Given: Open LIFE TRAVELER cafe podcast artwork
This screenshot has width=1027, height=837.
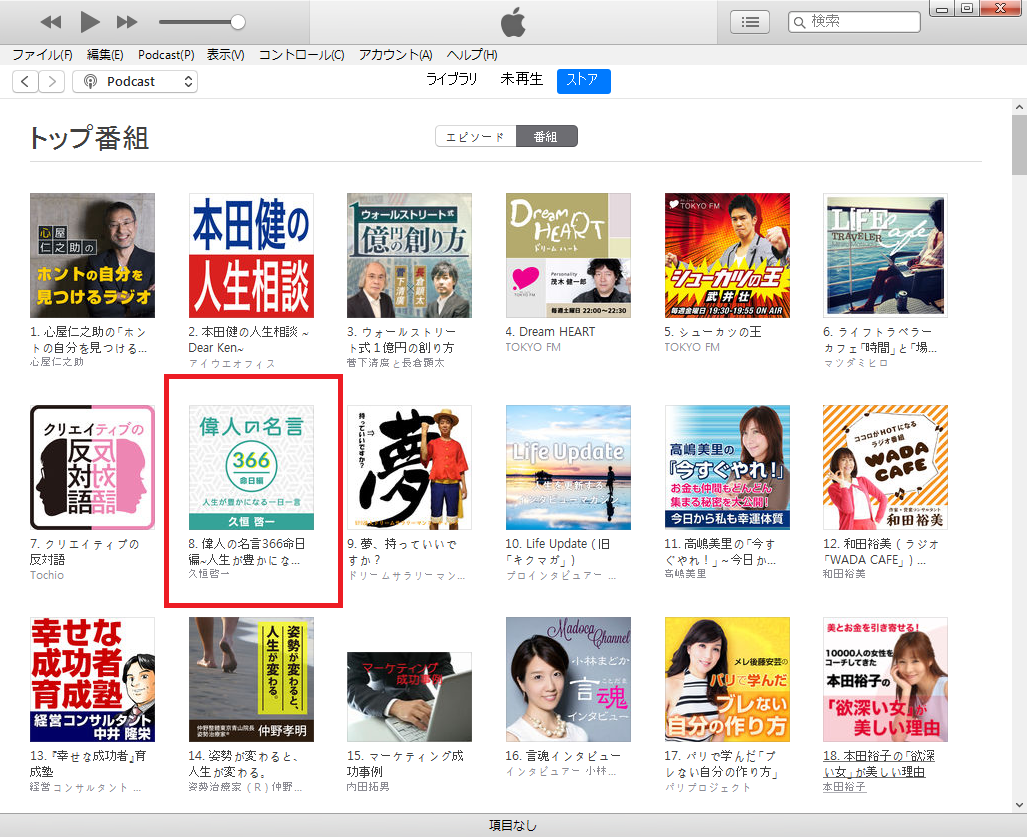Looking at the screenshot, I should coord(886,255).
